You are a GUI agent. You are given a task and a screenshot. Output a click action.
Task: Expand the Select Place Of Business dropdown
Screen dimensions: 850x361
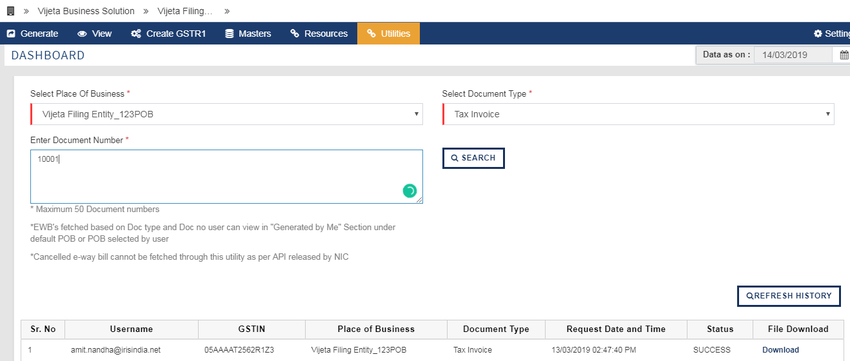[x=227, y=114]
